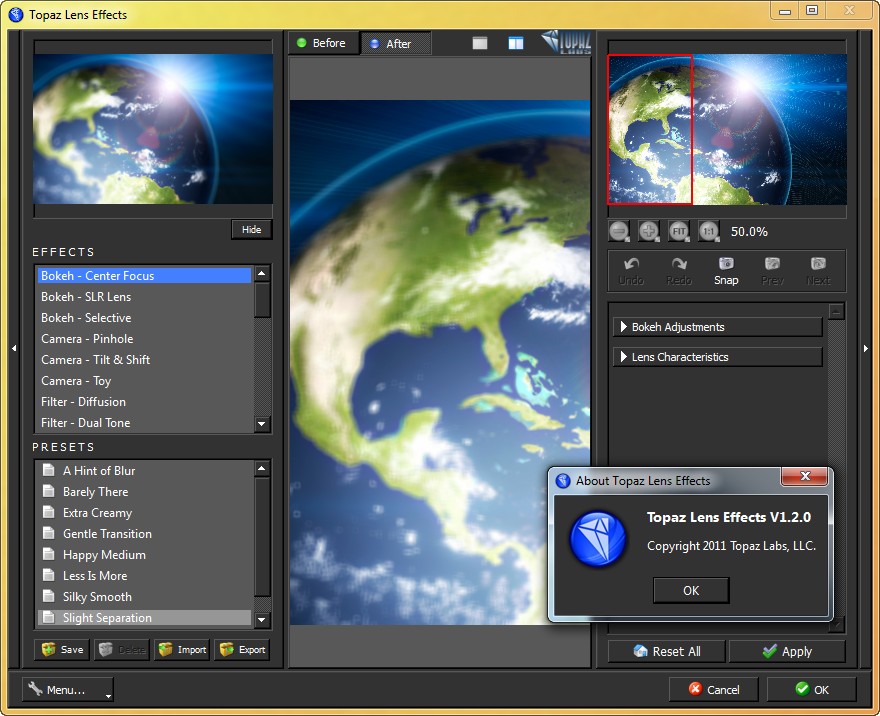Select Camera - Pinhole effect
This screenshot has height=716, width=880.
[144, 339]
